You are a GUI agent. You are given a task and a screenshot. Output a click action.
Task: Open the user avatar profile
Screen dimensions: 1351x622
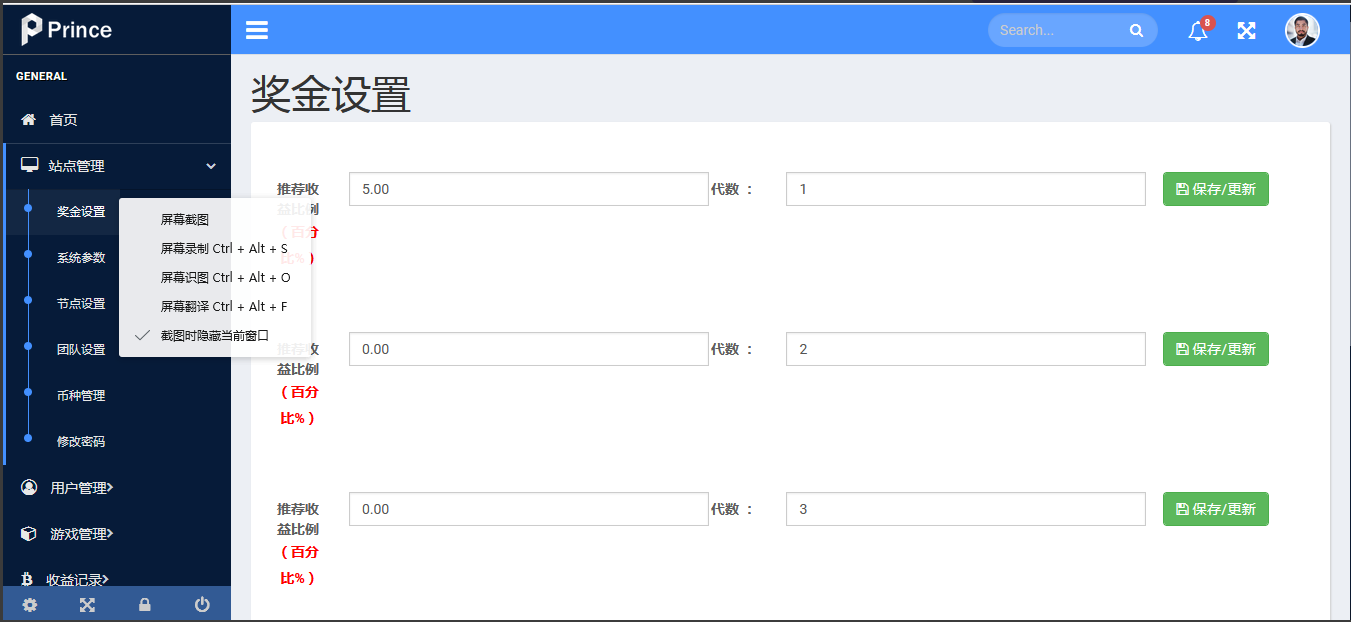[x=1302, y=30]
